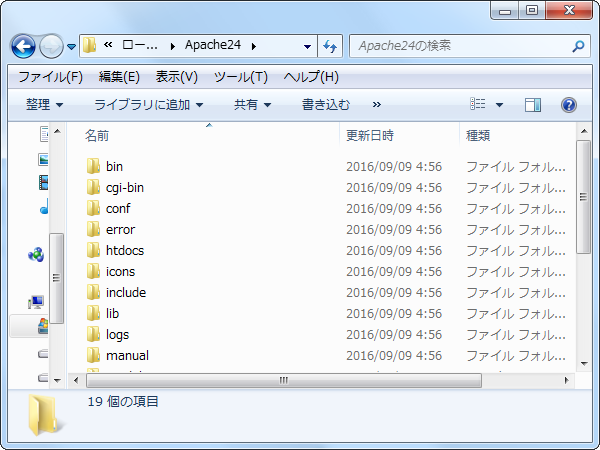Open the 共有 dropdown

pos(253,104)
